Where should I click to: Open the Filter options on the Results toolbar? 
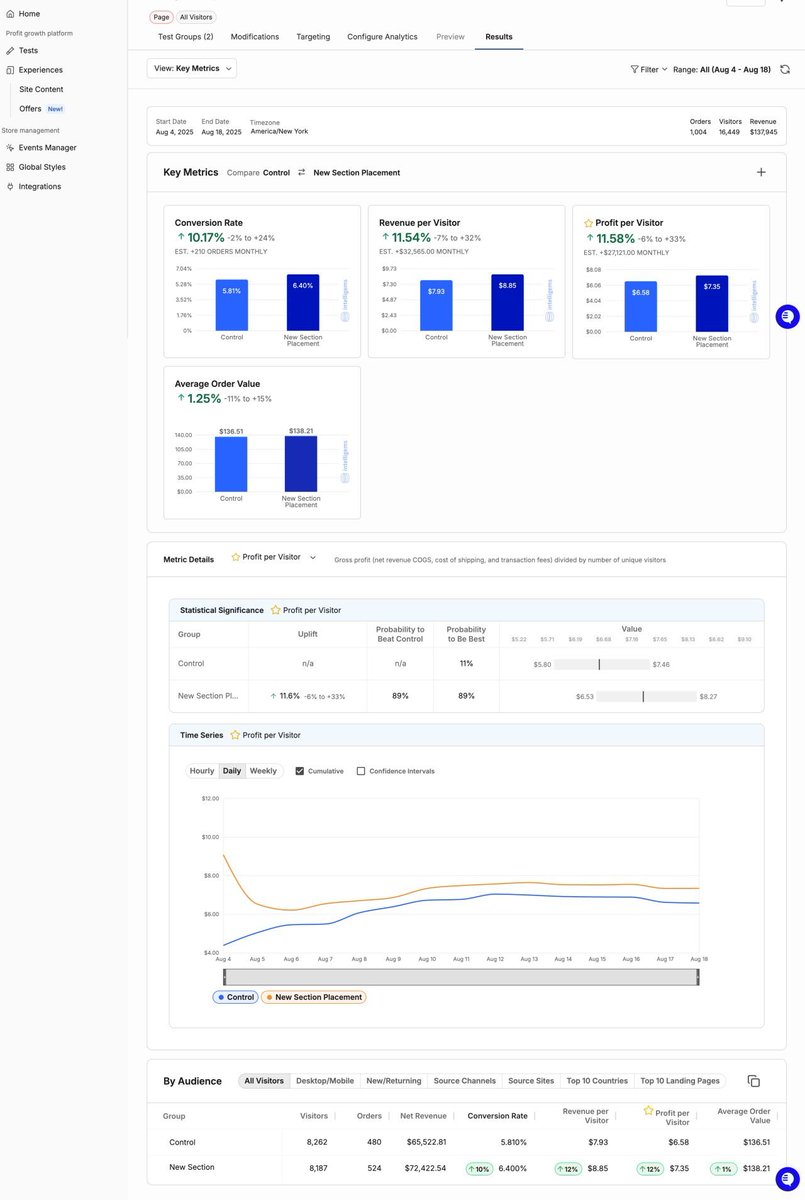pos(648,69)
